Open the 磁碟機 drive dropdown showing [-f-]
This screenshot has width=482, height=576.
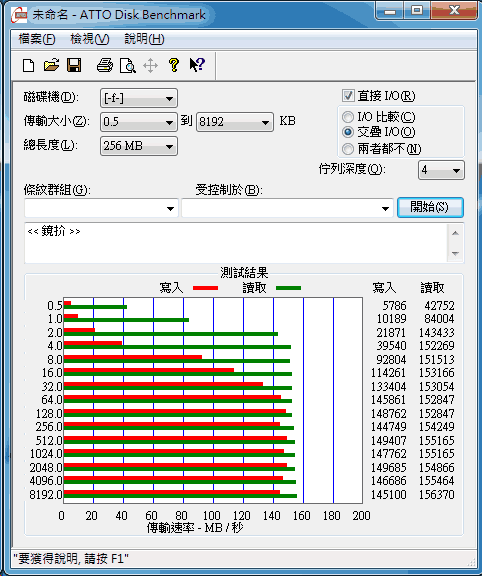tap(139, 98)
